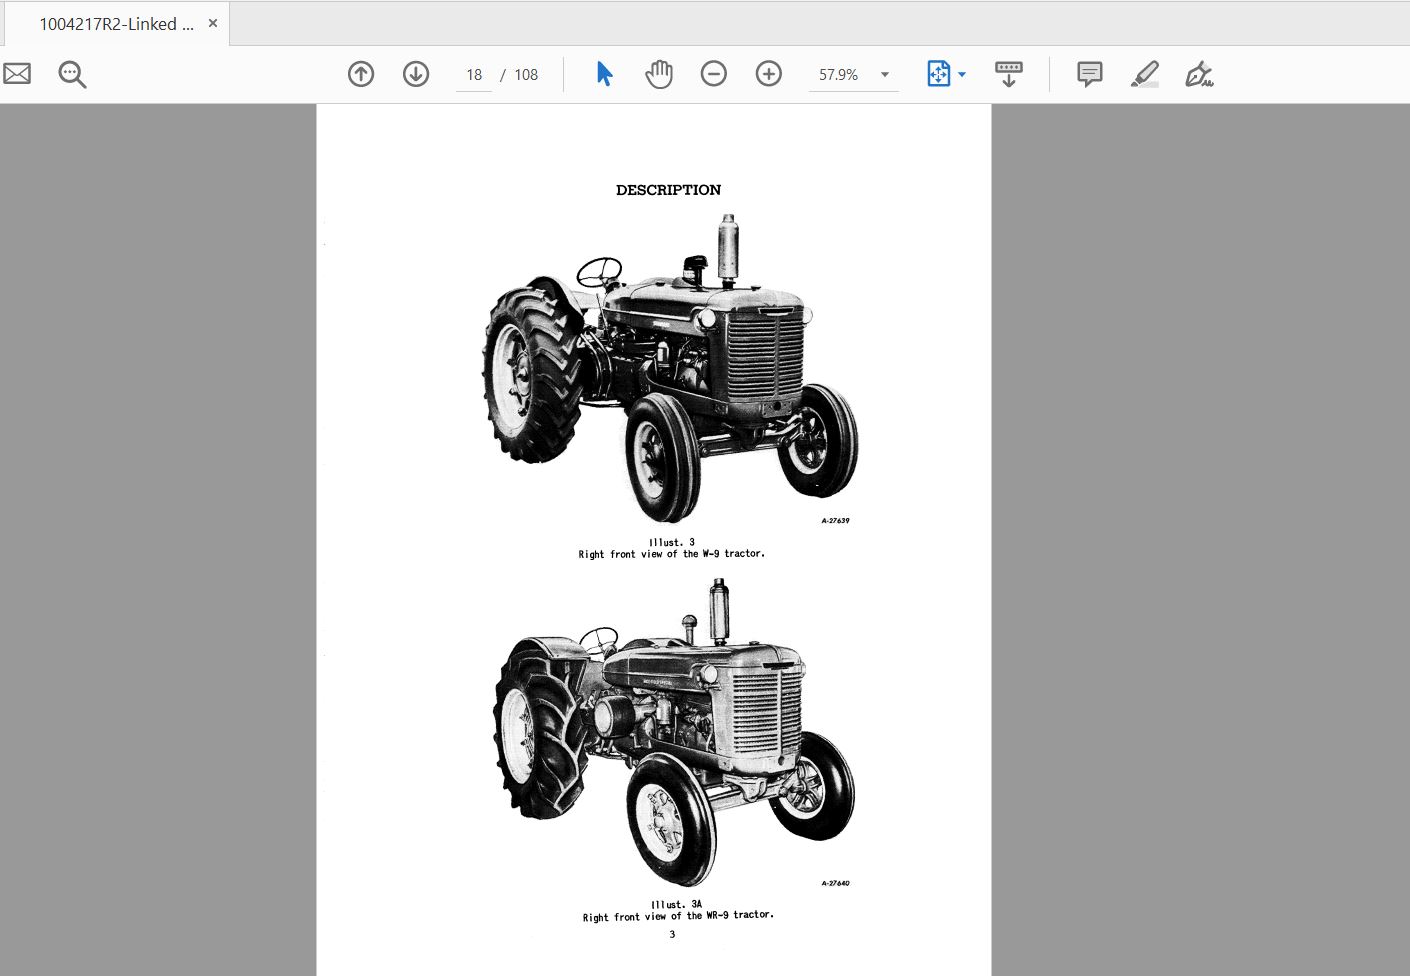Expand the page view options dropdown arrow

click(x=962, y=74)
